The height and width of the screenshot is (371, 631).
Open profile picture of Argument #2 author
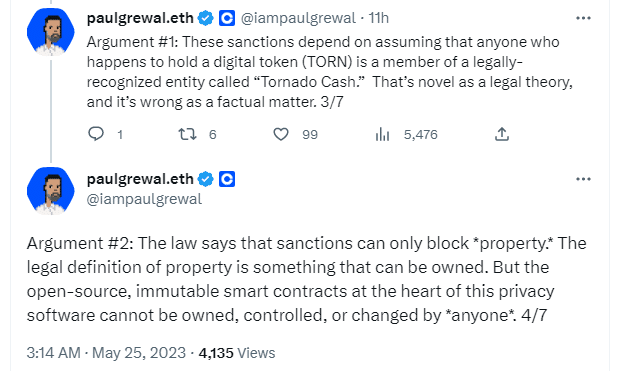51,191
